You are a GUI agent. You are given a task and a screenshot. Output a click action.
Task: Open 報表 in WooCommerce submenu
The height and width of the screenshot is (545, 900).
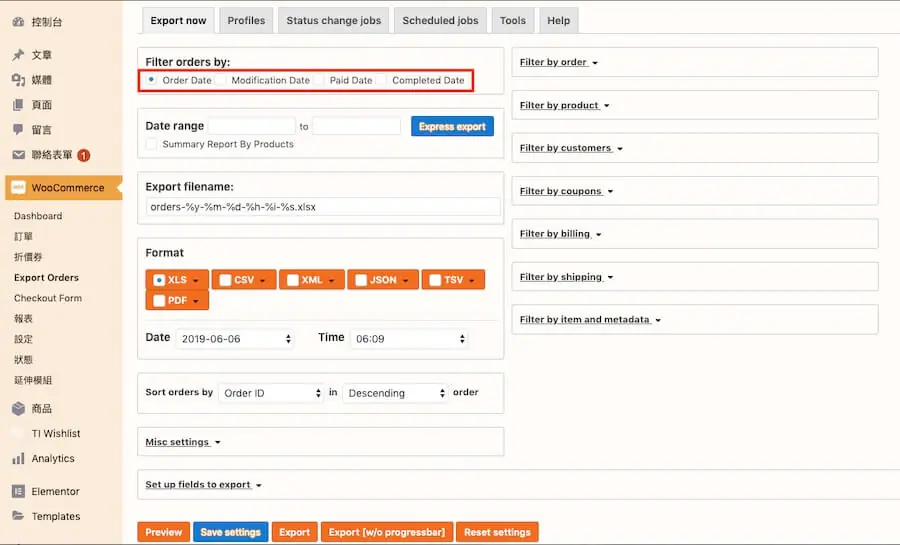23,318
